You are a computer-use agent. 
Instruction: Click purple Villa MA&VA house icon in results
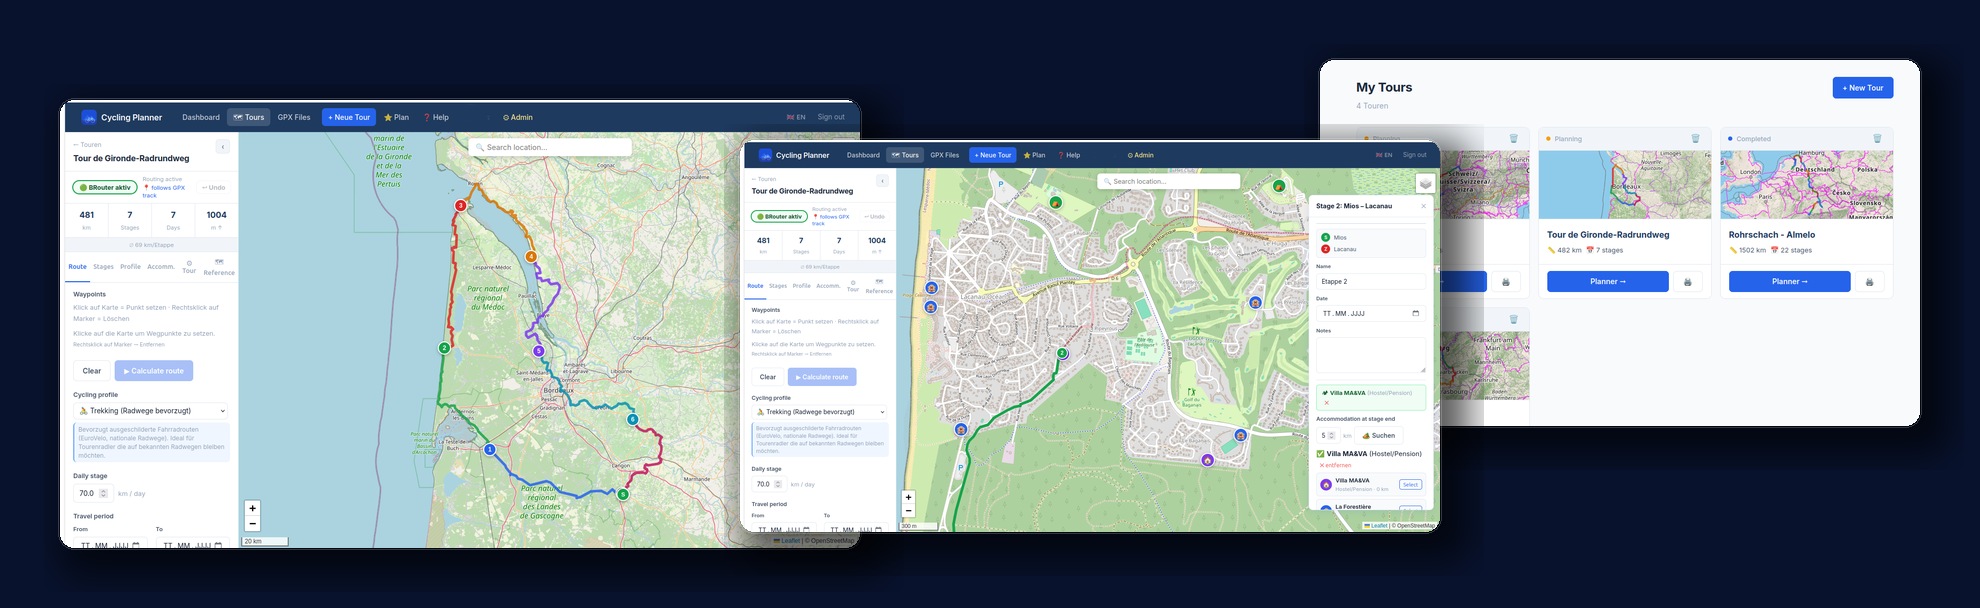pos(1326,485)
